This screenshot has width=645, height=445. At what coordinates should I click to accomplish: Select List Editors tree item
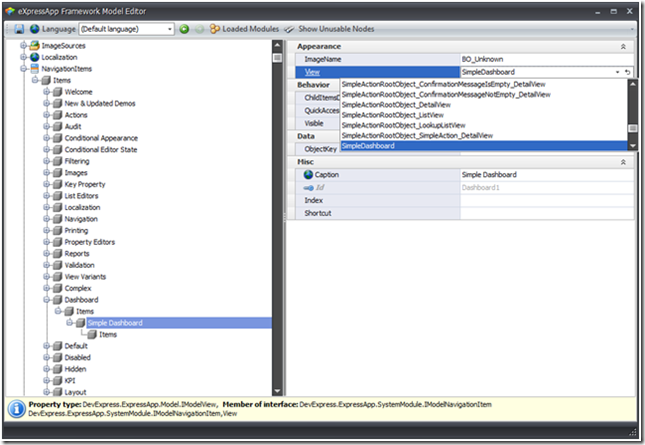[81, 196]
